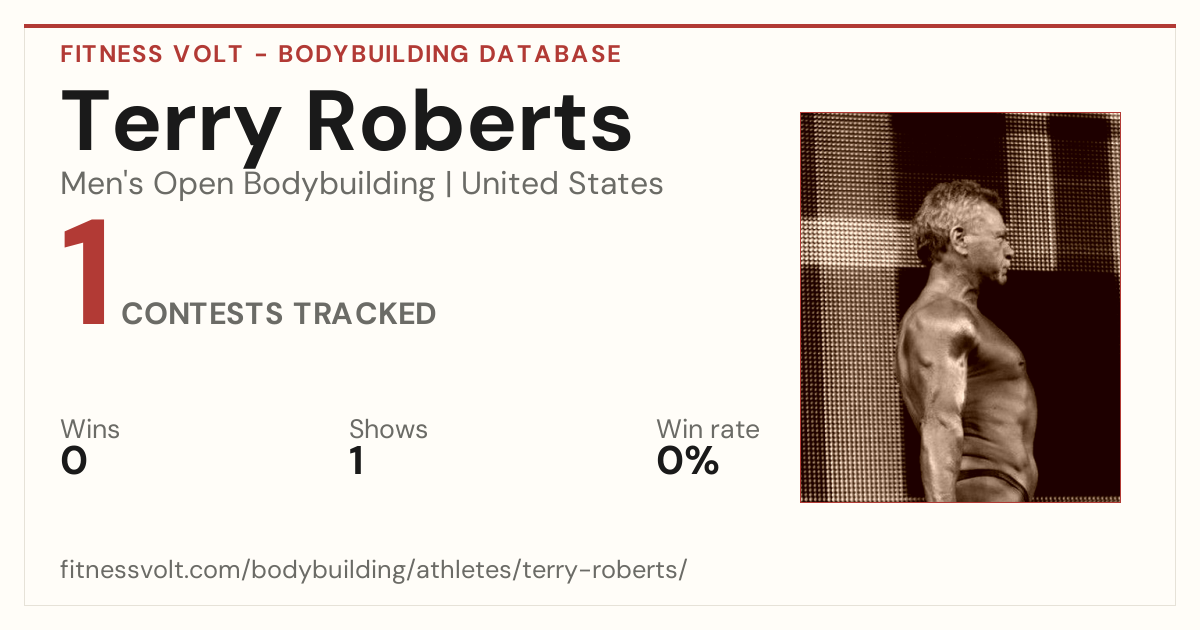This screenshot has height=630, width=1200.
Task: Click the surname Roberts in heading
Action: (x=469, y=120)
